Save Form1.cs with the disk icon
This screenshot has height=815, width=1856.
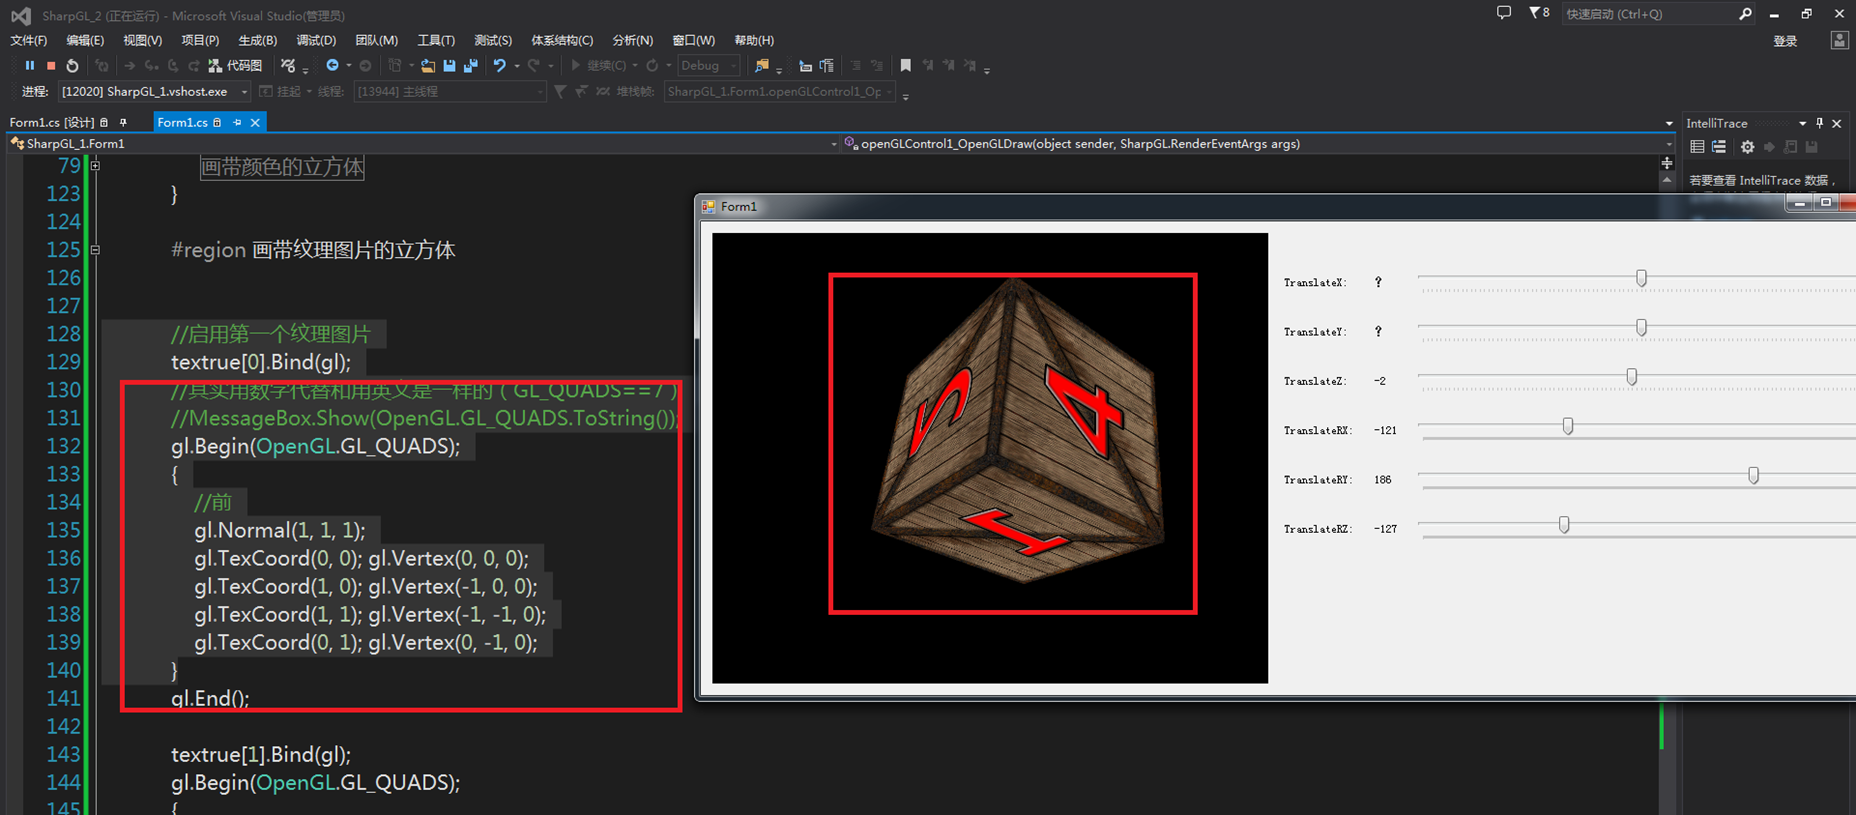click(x=449, y=66)
